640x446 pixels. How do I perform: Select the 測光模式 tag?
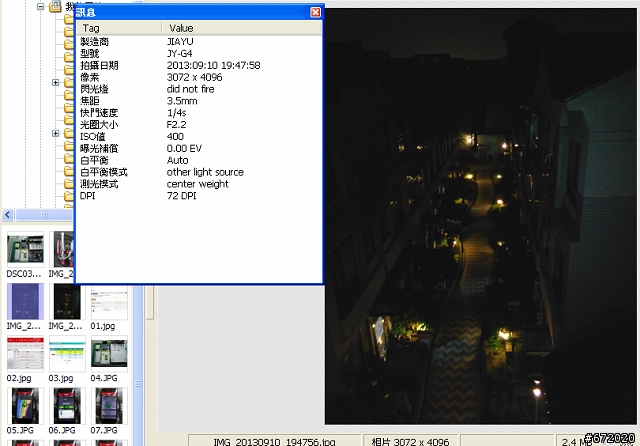(99, 184)
